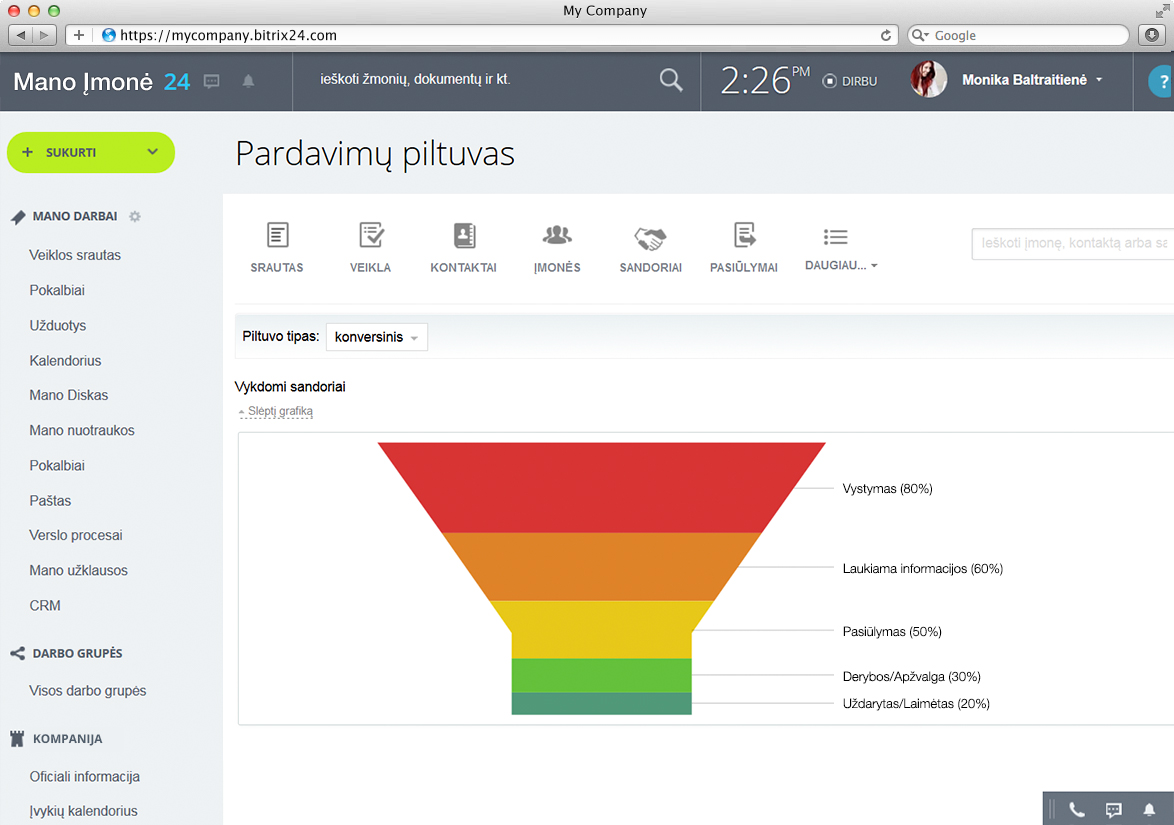Open the Sandoriai handshake icon

coord(650,238)
